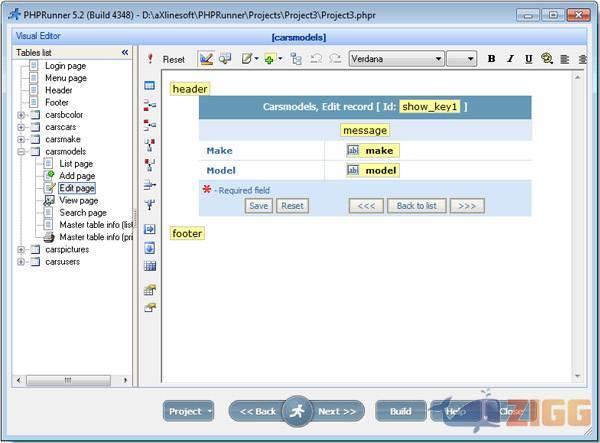
Task: Open the carsmodels View page
Action: point(78,200)
